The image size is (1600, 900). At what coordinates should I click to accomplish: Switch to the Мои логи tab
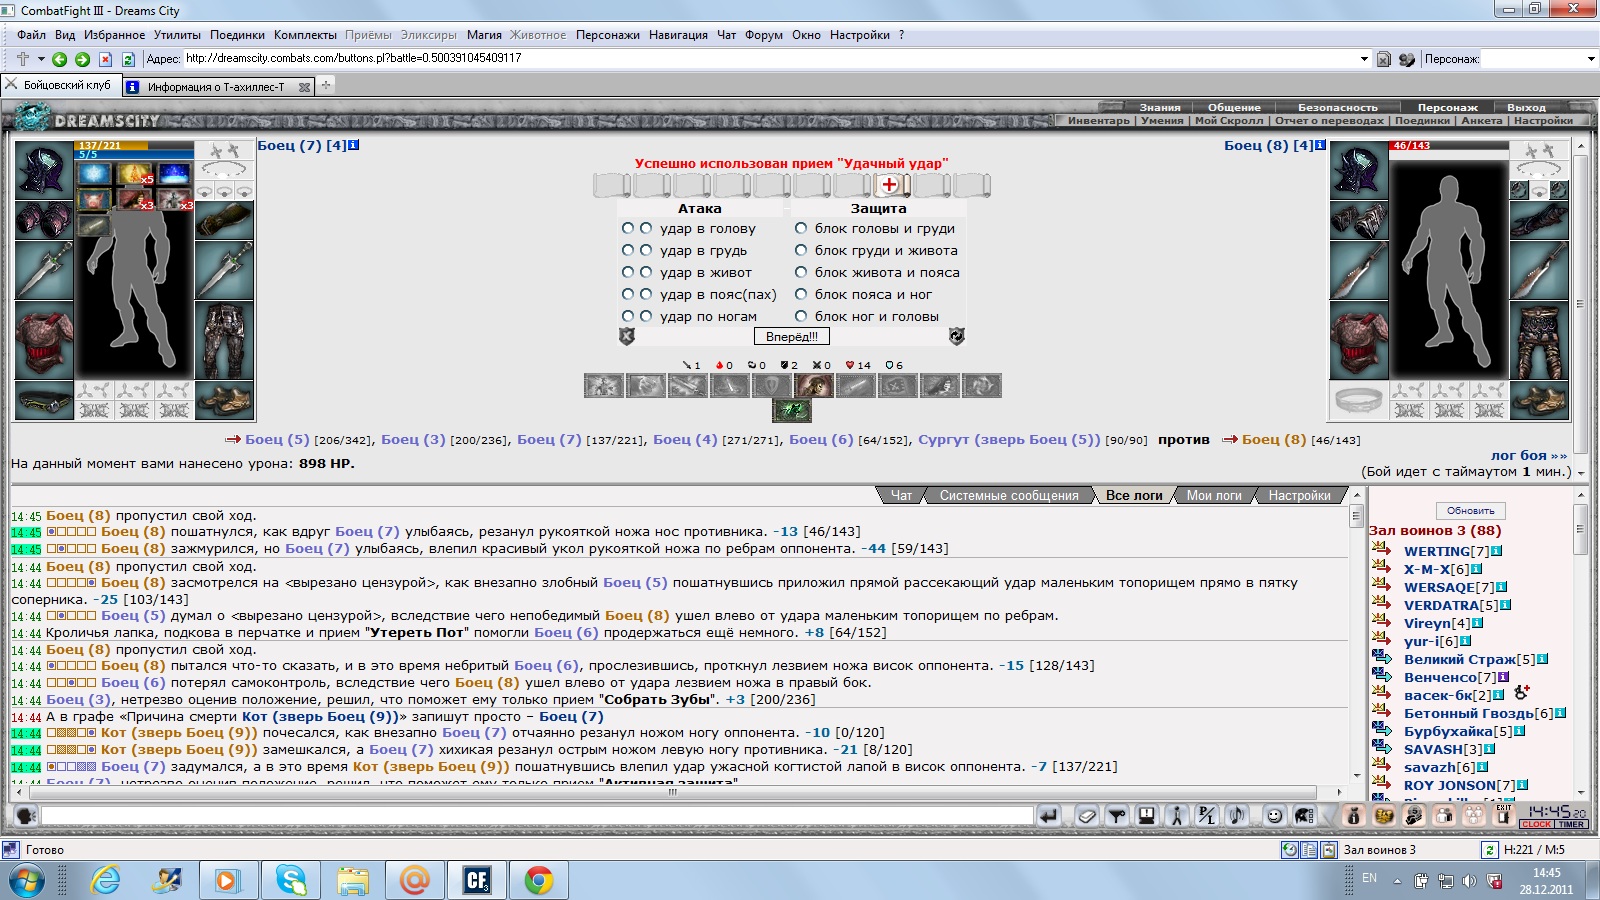point(1214,495)
